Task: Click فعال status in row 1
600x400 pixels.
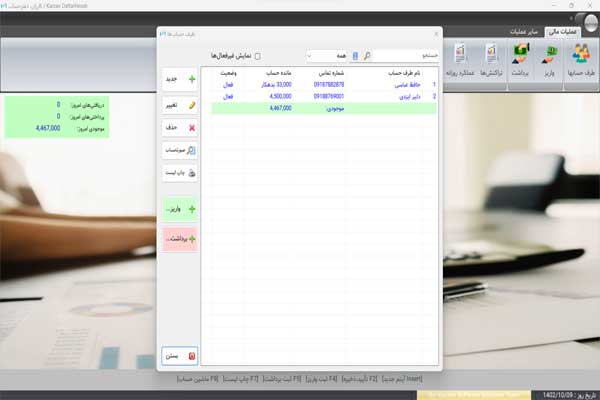Action: coord(228,85)
